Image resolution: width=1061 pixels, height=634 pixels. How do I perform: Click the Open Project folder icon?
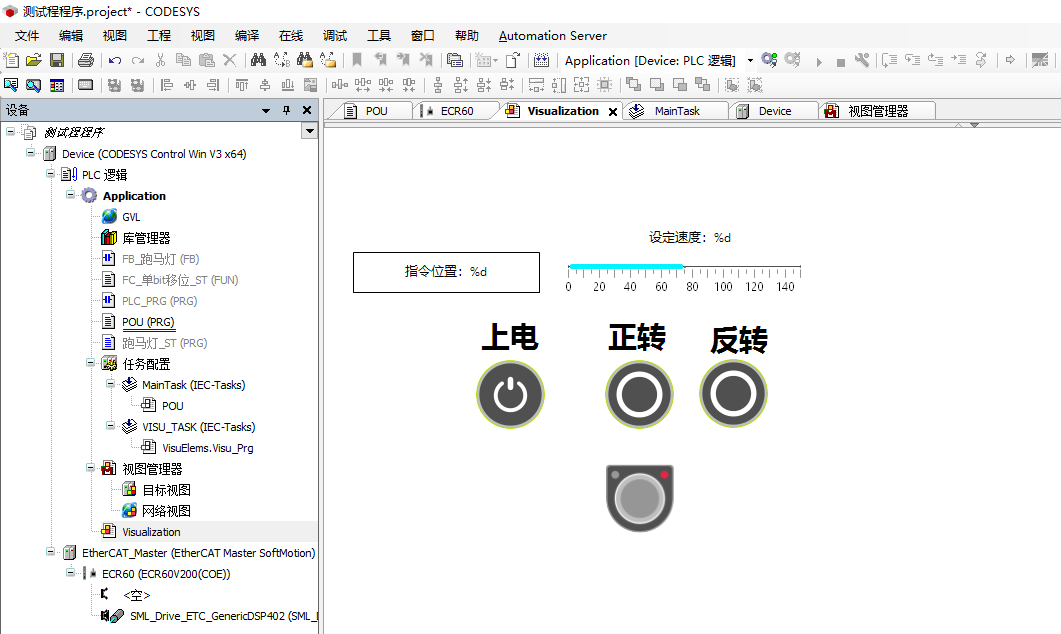coord(34,60)
